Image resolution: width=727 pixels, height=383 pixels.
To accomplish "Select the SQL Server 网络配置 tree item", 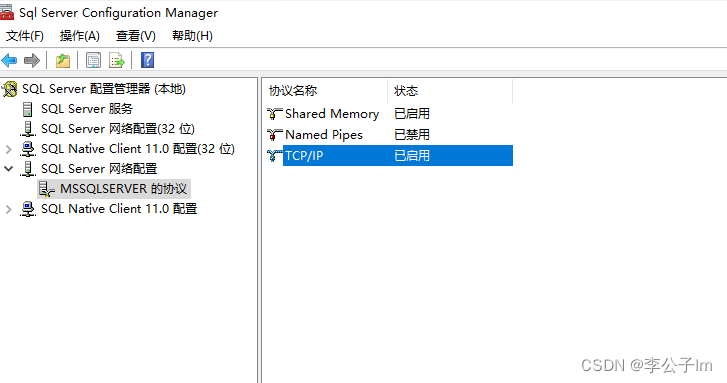I will point(99,169).
